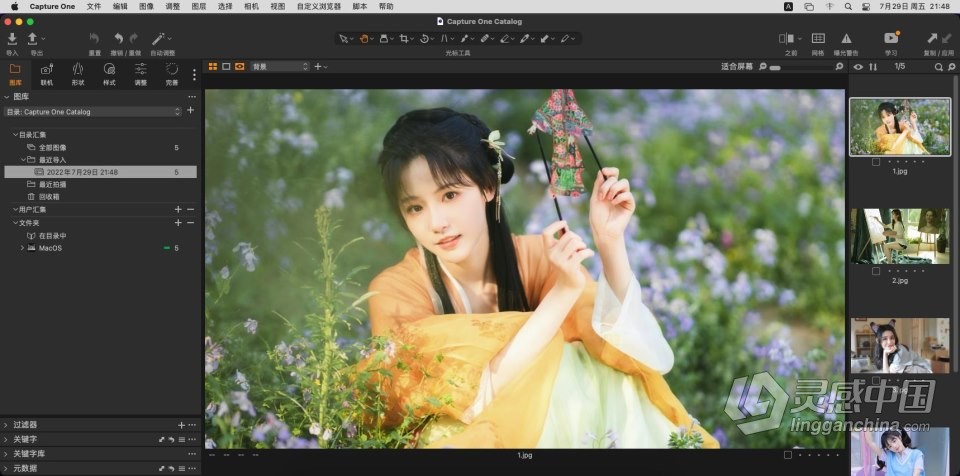The height and width of the screenshot is (476, 960).
Task: Click the All Images (全部图像) collection
Action: [53, 147]
